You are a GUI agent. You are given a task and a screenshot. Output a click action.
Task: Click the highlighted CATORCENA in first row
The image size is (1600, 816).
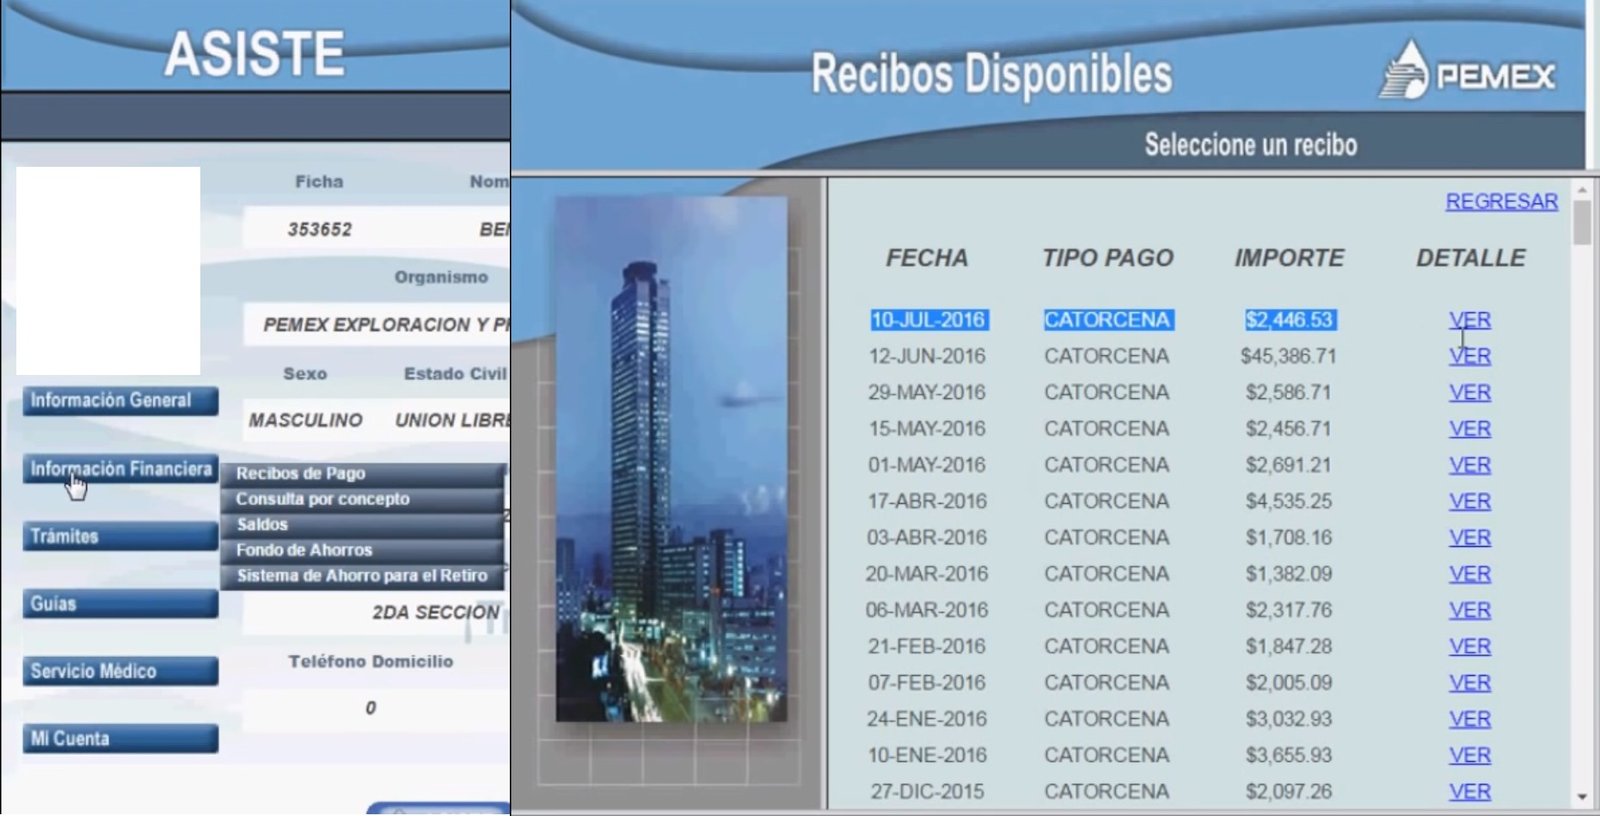coord(1108,320)
